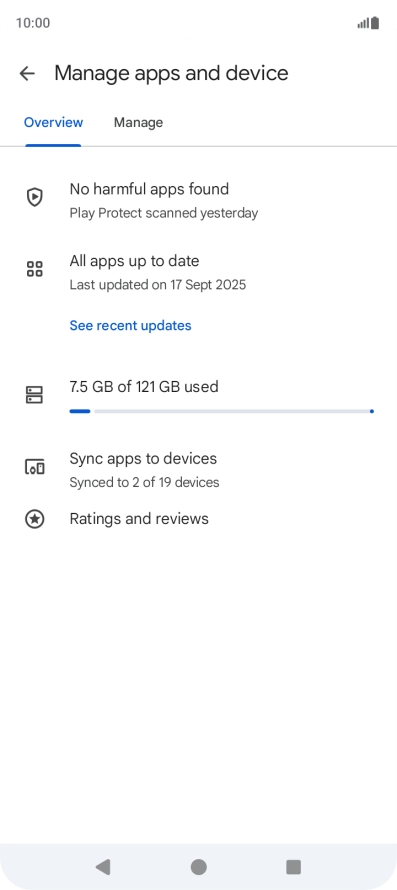Tap the recent apps square button
397x890 pixels.
[x=293, y=867]
